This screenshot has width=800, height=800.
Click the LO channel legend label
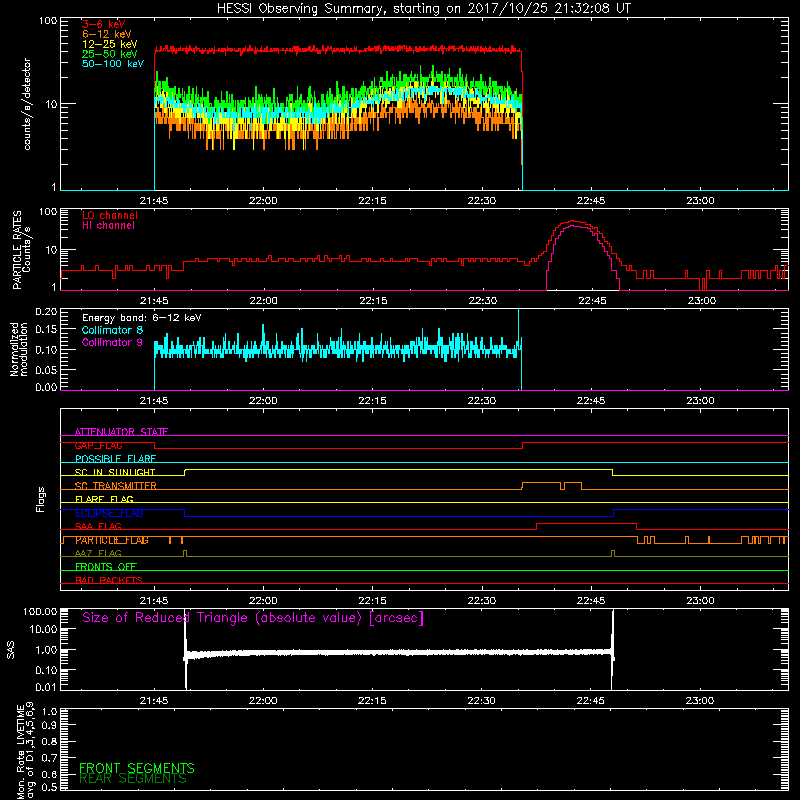point(110,215)
